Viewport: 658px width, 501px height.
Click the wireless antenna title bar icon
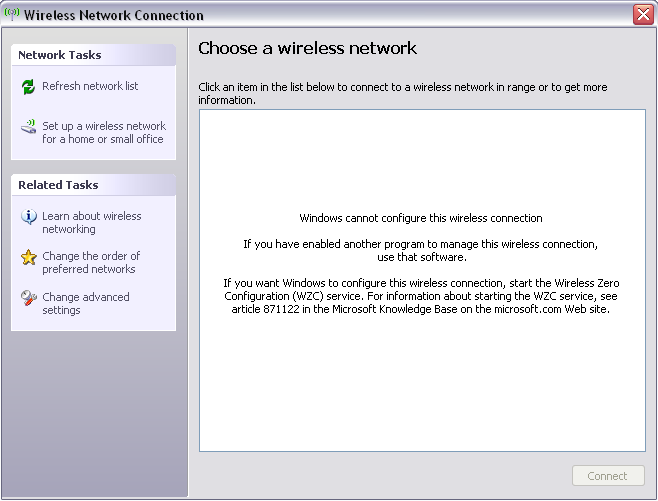pos(12,14)
